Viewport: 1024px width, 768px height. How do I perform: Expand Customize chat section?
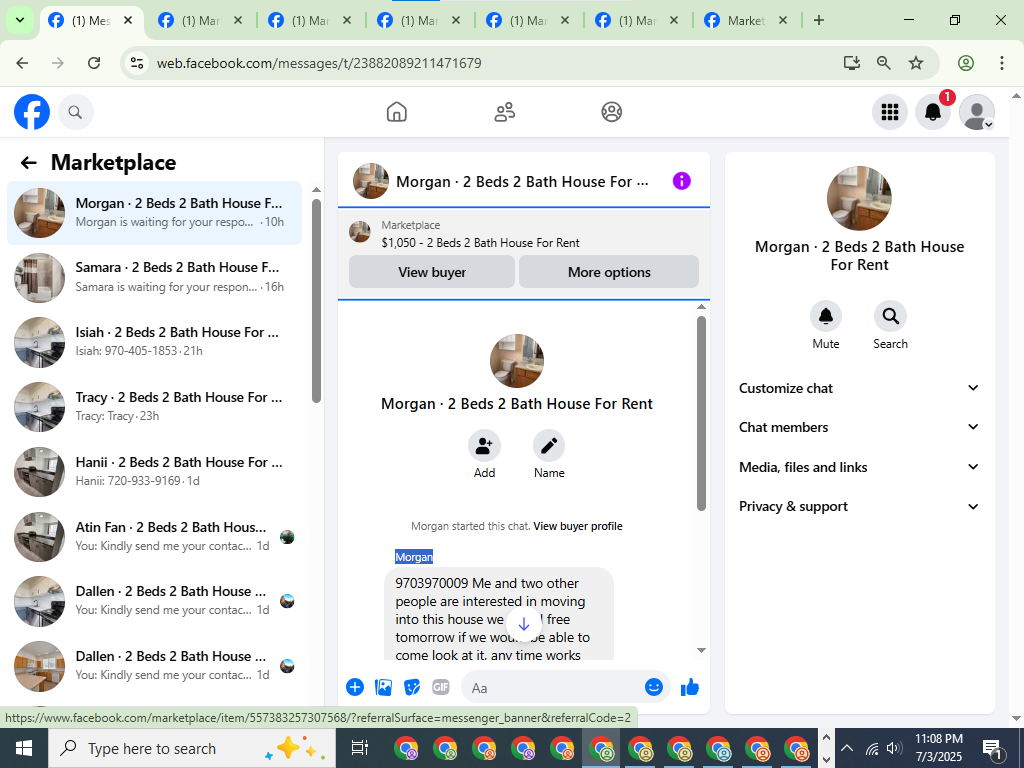pos(859,388)
